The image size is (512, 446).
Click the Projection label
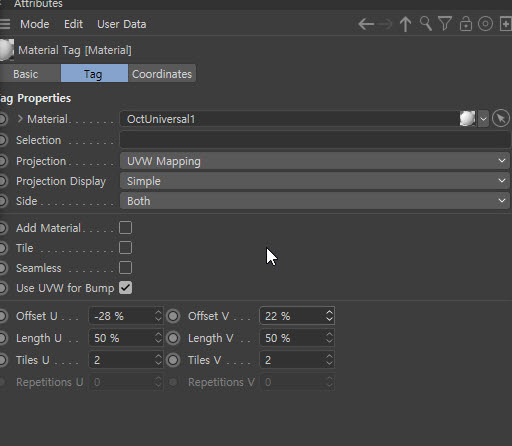[x=41, y=161]
